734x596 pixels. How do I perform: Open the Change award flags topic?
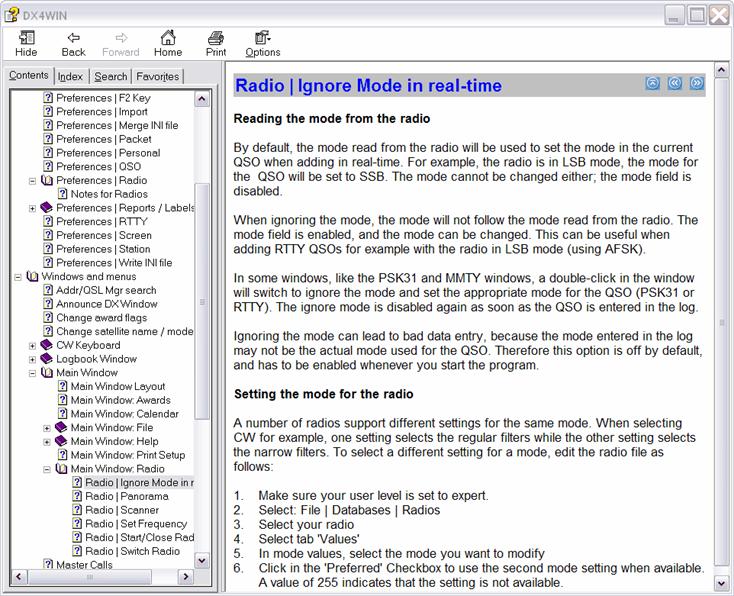click(x=102, y=317)
